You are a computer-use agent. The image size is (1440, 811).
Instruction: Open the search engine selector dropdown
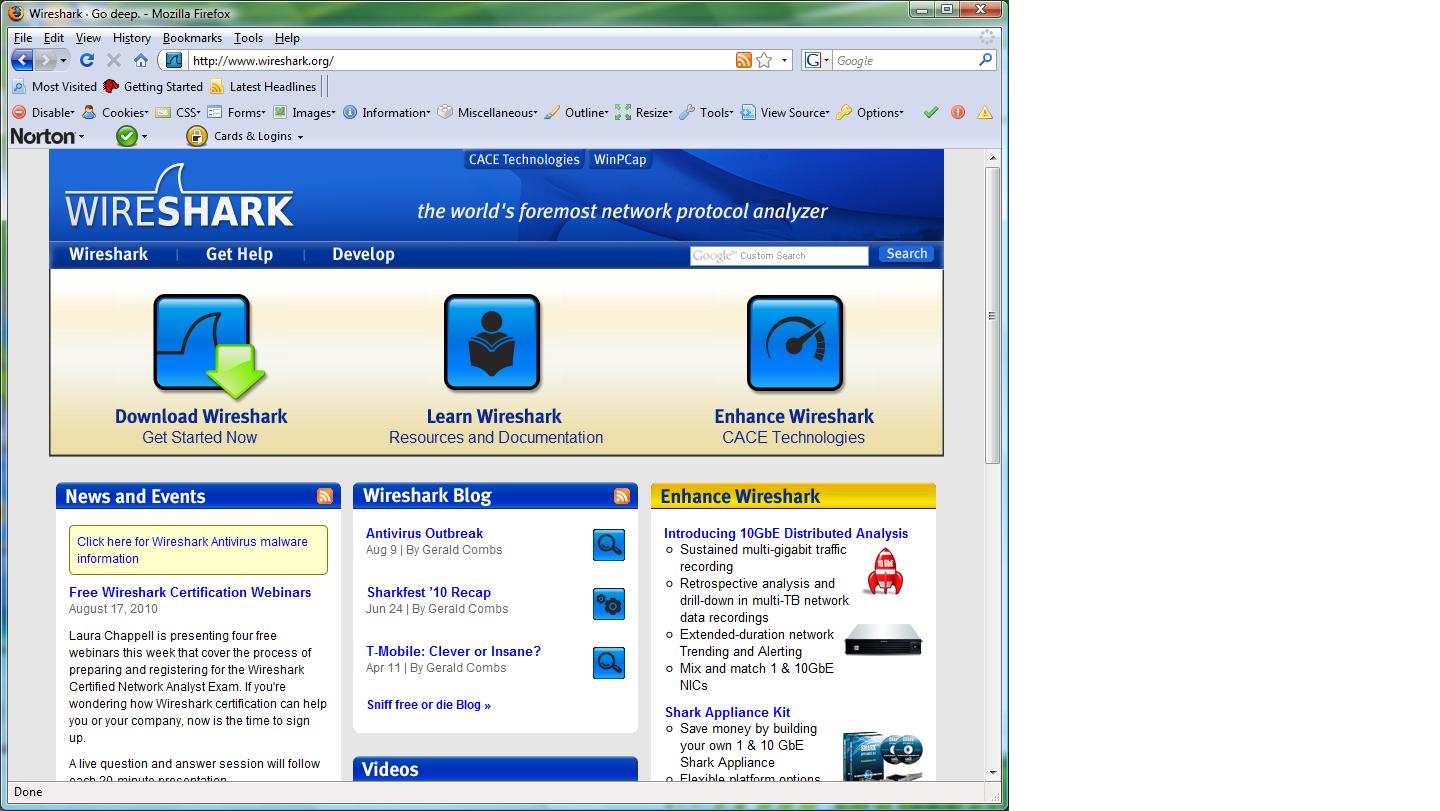click(817, 60)
